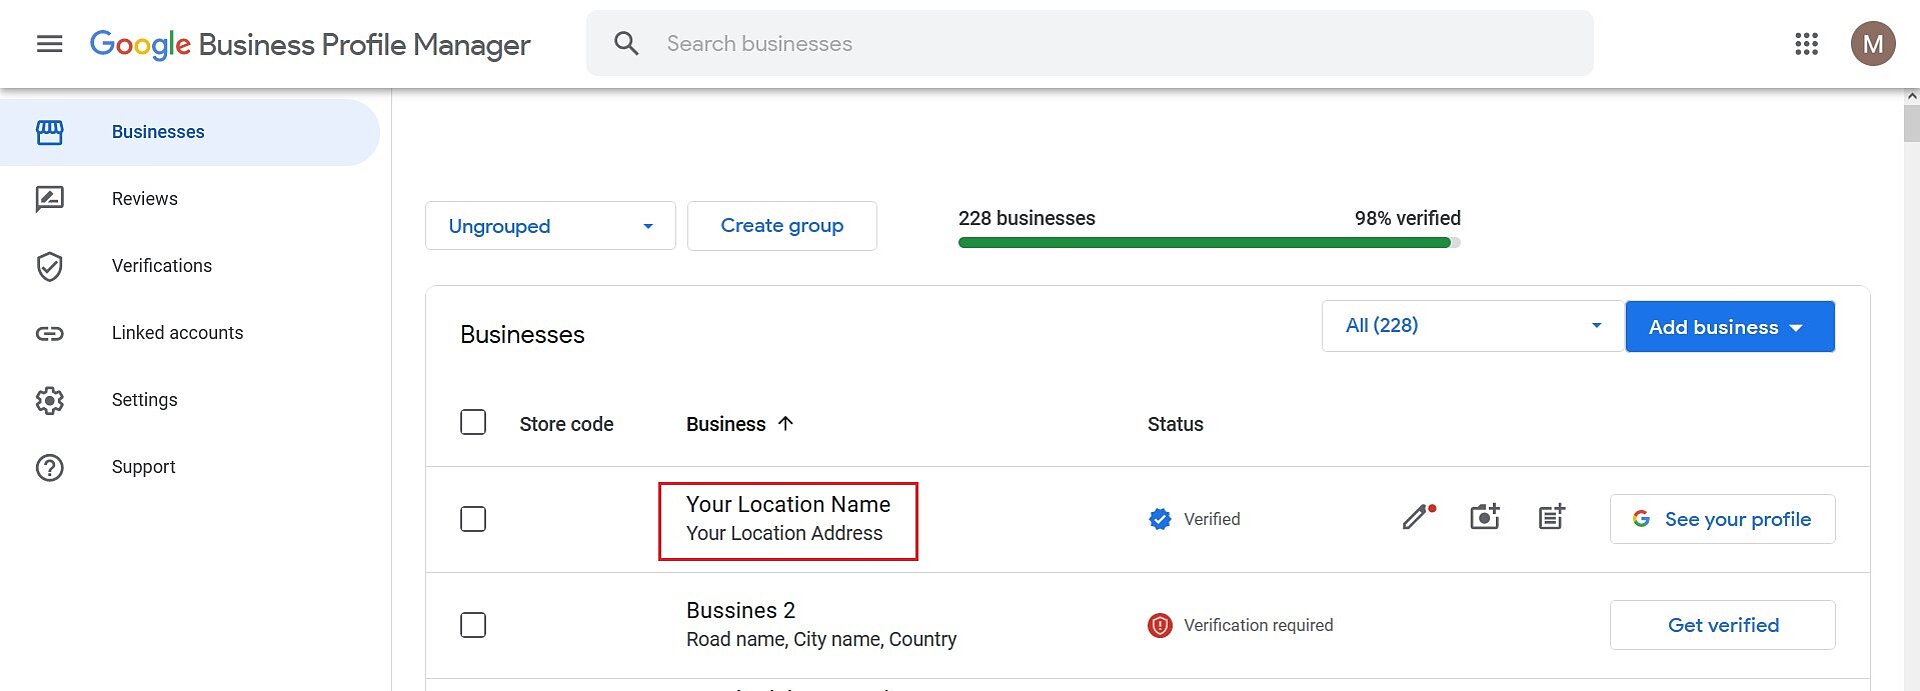Click the Store code column header
The image size is (1920, 691).
566,424
